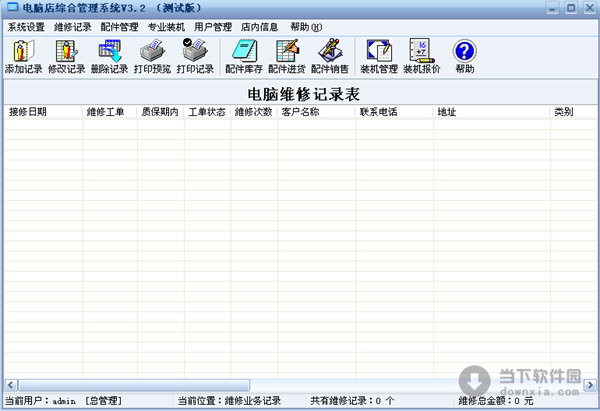600x411 pixels.
Task: Click the 当前用户: admin status text
Action: coord(63,401)
